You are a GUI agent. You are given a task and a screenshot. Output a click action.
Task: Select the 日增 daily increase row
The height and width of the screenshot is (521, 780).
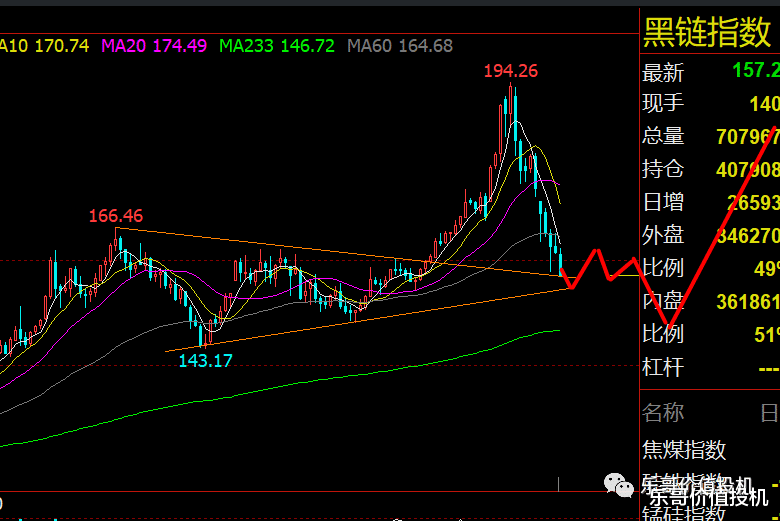(710, 202)
